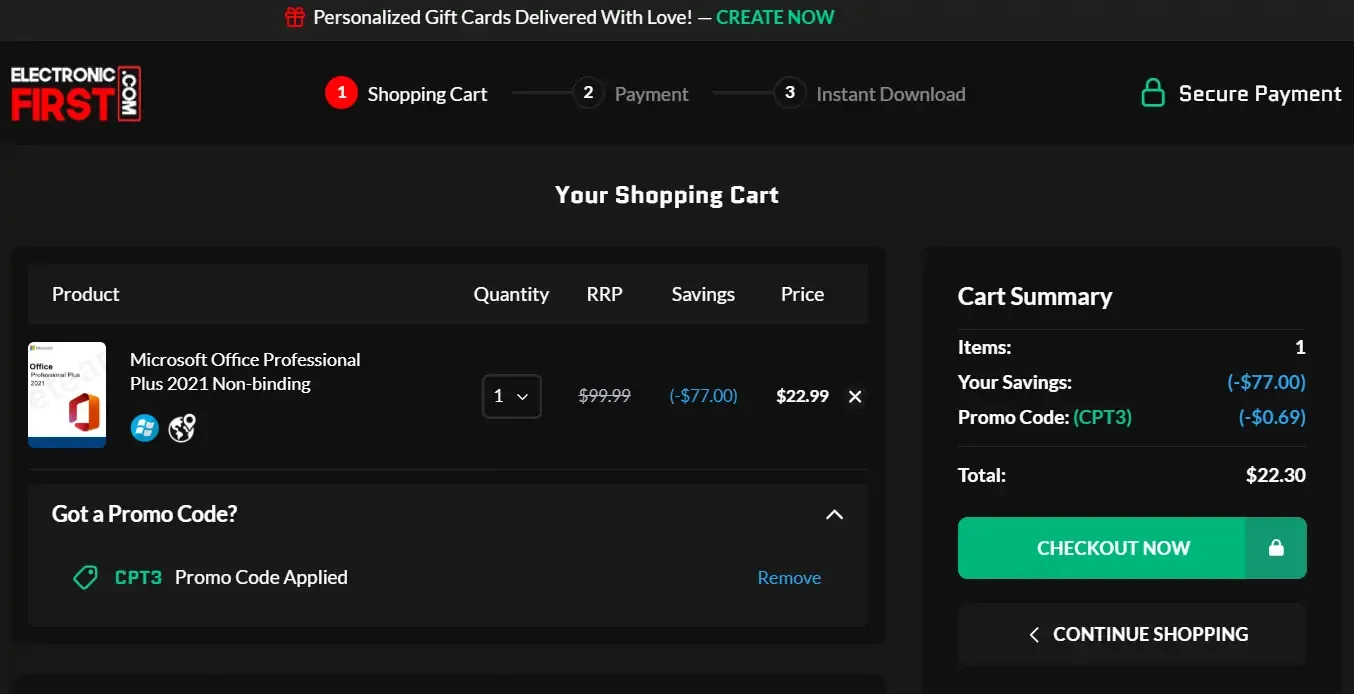Follow the Create Now gift card link
The width and height of the screenshot is (1354, 694).
(x=775, y=17)
